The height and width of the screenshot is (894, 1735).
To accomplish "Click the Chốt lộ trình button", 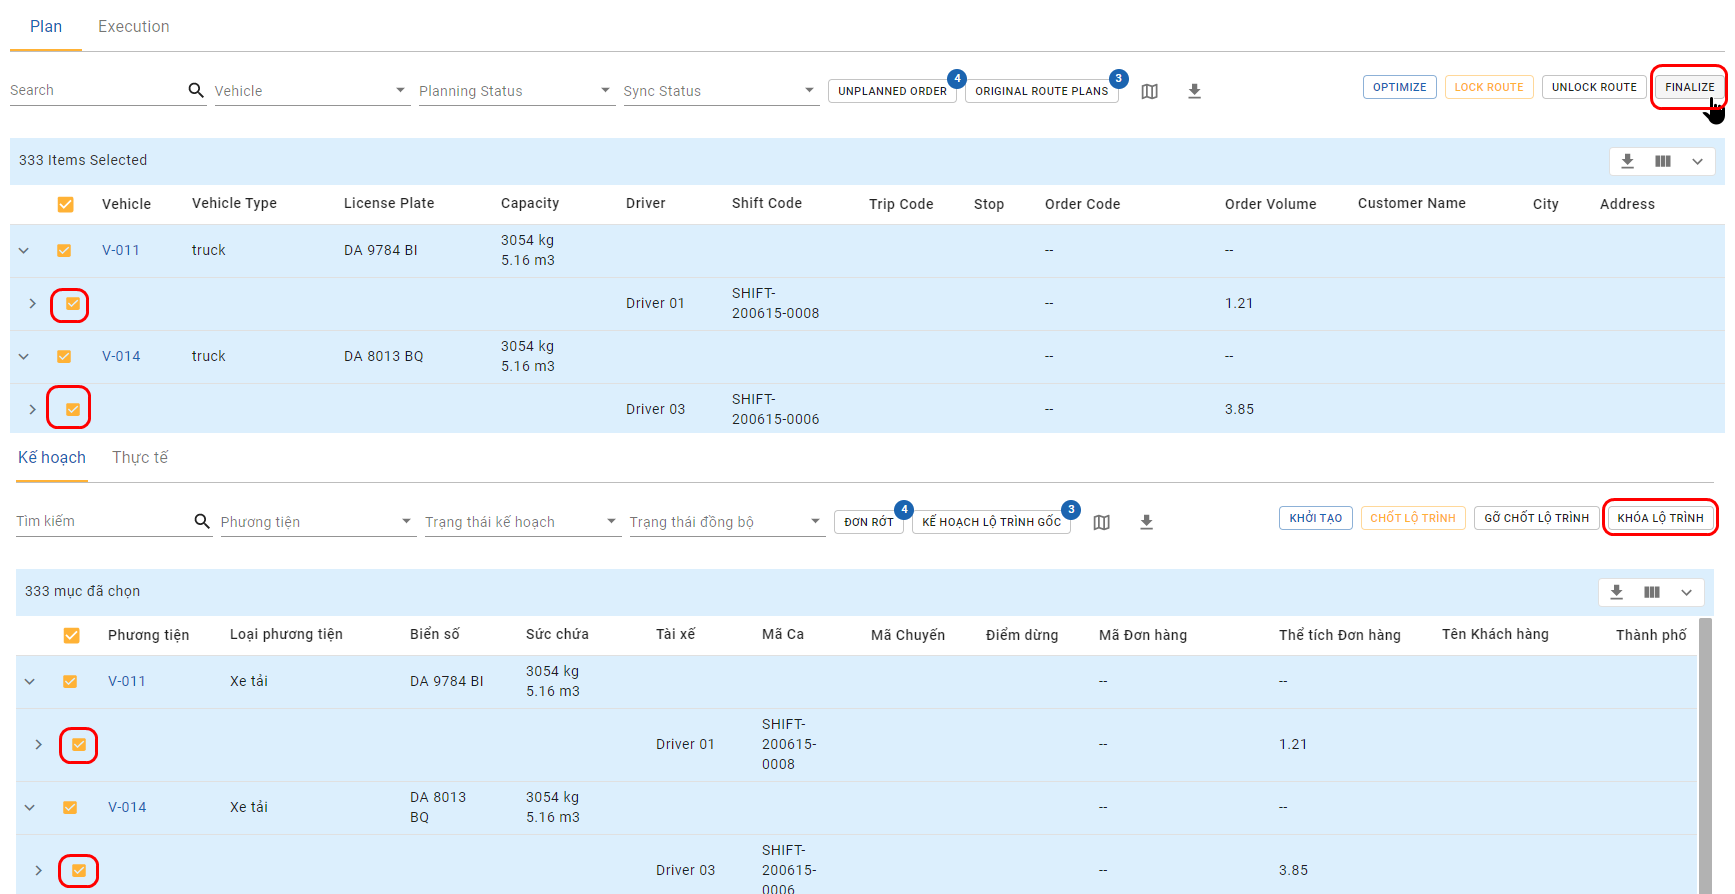I will click(1413, 518).
